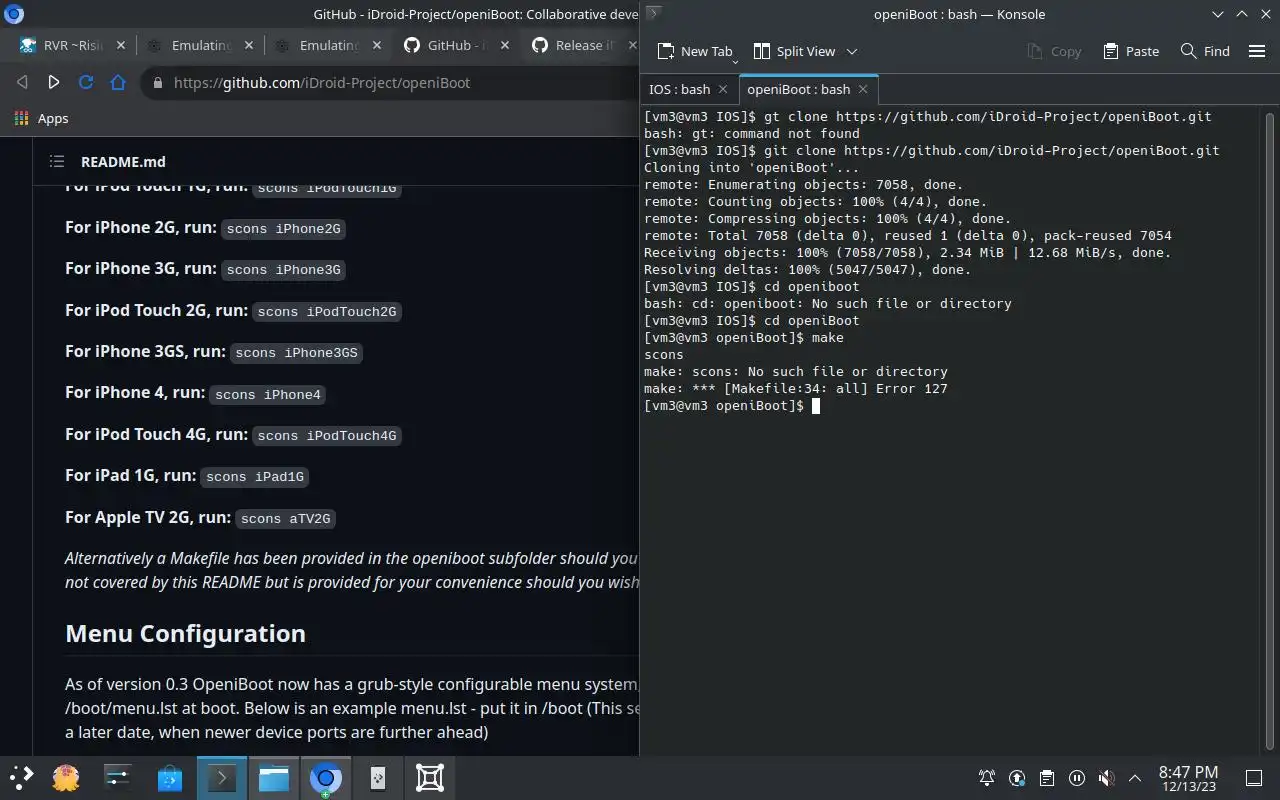Close the 'openiBoot : bash' tab
This screenshot has height=800, width=1280.
click(x=863, y=89)
